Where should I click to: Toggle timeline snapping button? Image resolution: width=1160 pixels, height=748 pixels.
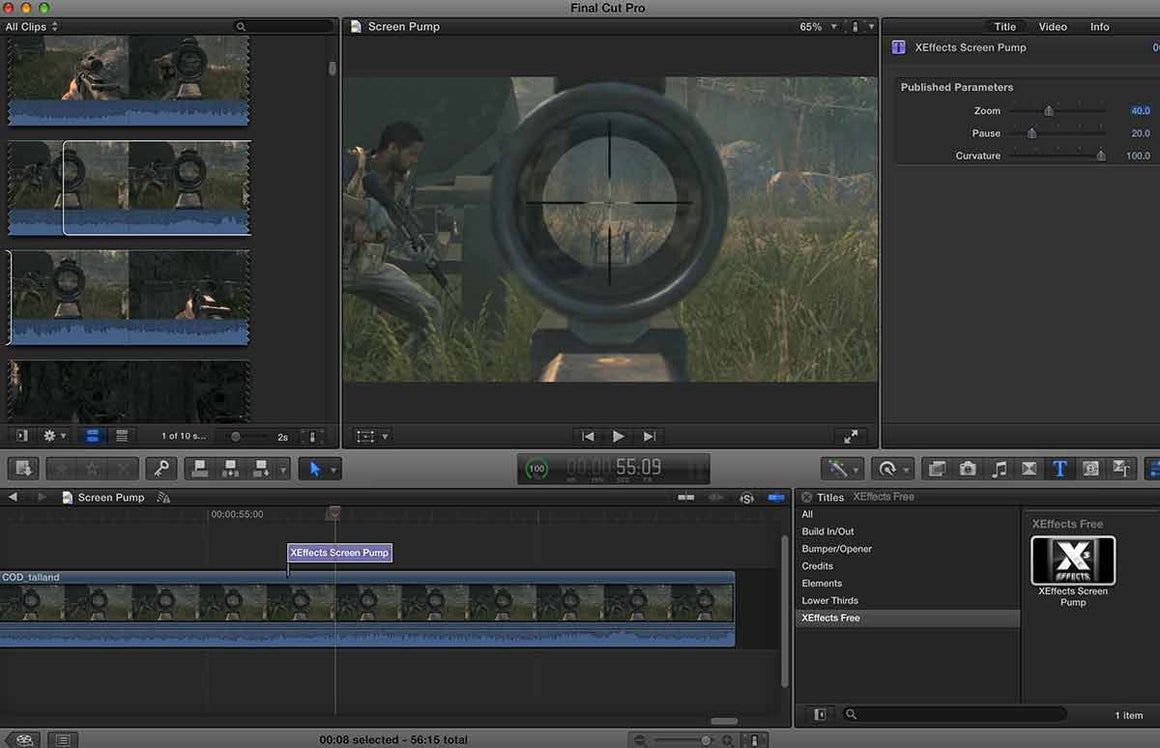click(x=776, y=497)
